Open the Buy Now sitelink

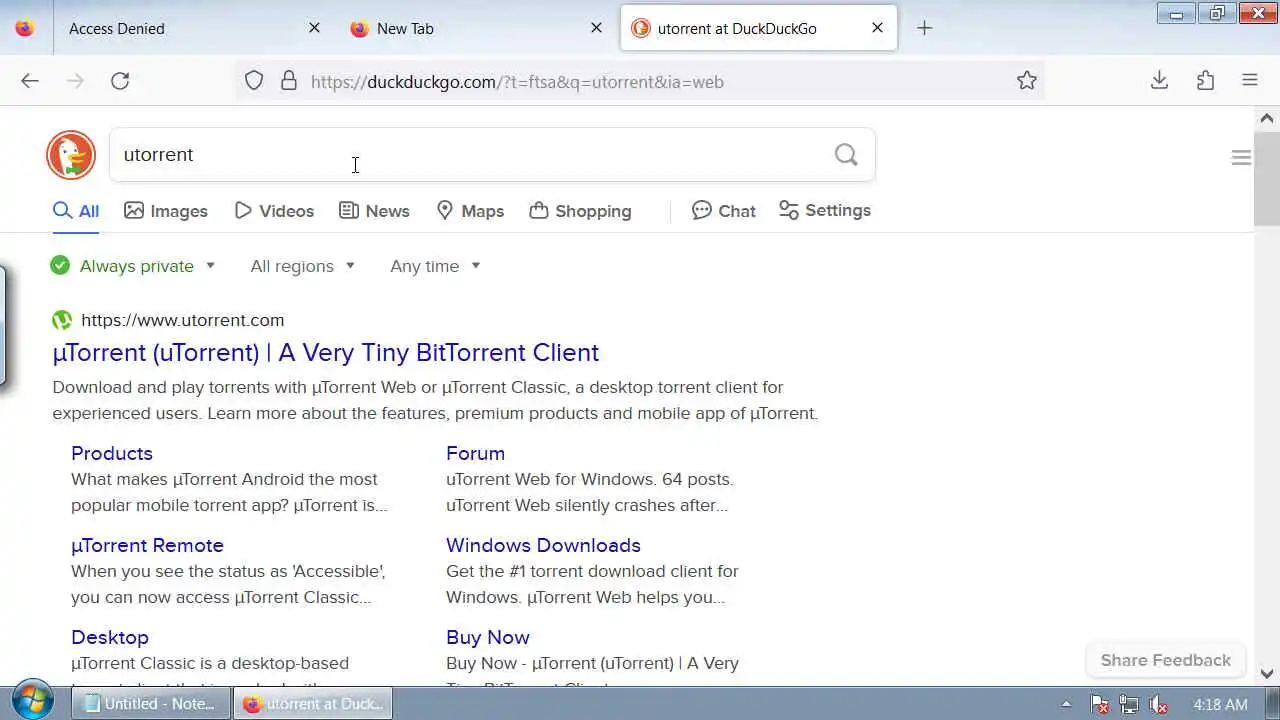point(488,637)
